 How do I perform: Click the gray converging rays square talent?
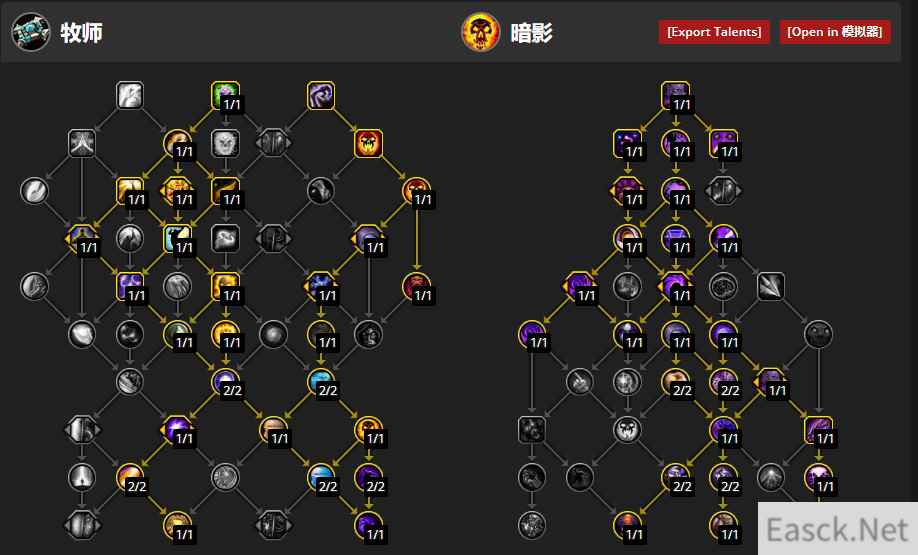(82, 143)
